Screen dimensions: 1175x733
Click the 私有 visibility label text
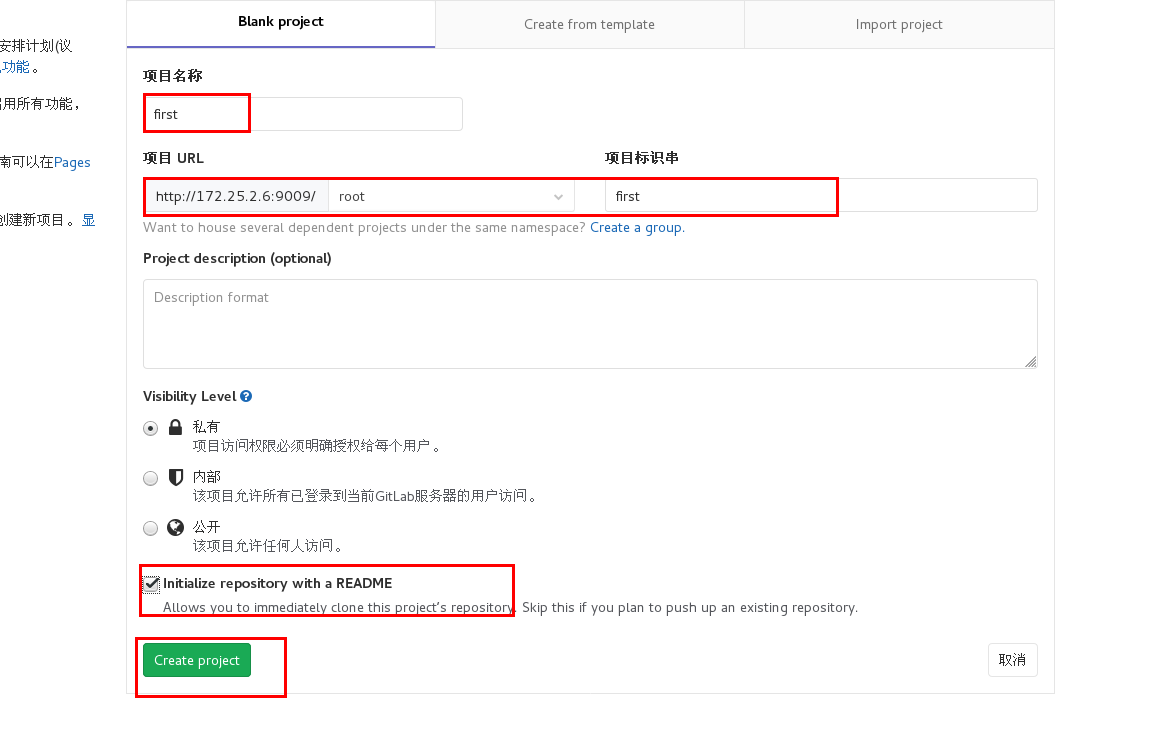(x=206, y=426)
